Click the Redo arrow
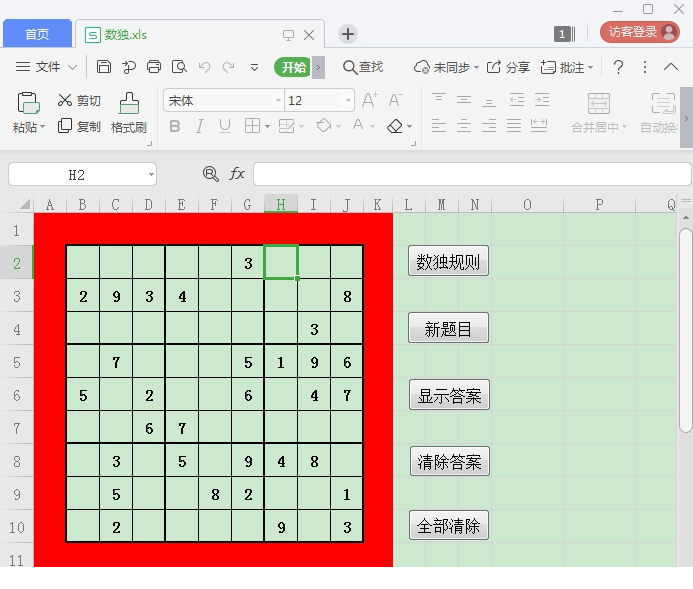 228,67
